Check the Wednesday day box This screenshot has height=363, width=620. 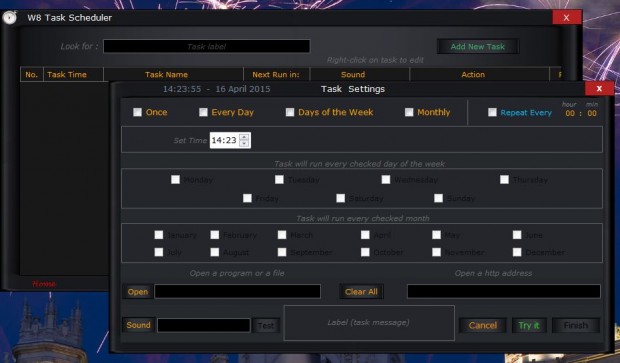(386, 180)
